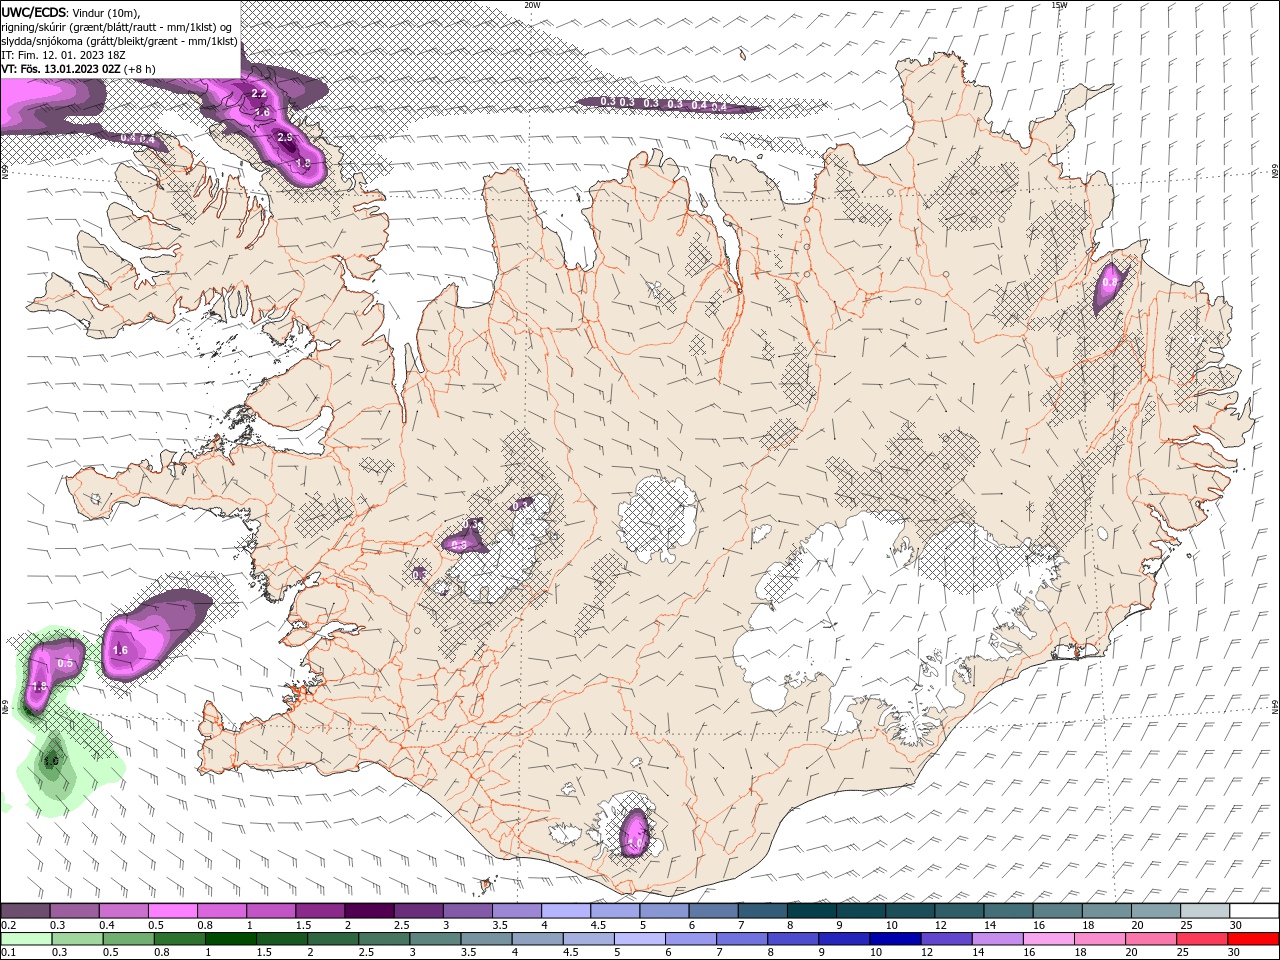Select the darkest purple snow swatch labeled 2
Image resolution: width=1280 pixels, height=960 pixels.
(368, 911)
